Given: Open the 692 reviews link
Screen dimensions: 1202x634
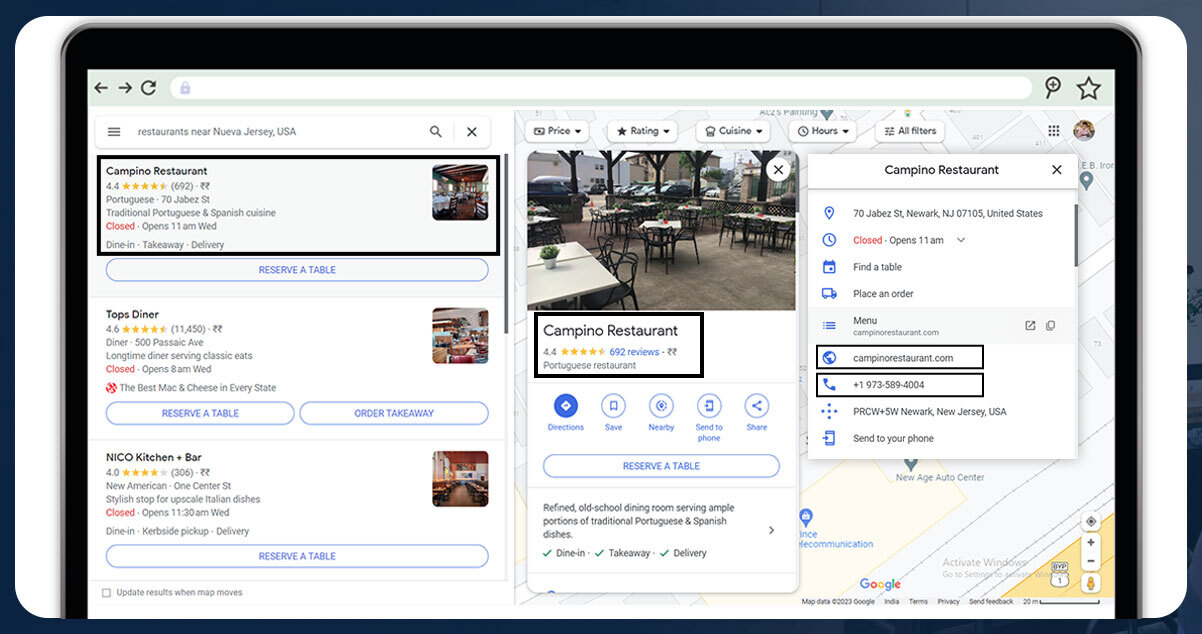Looking at the screenshot, I should point(634,352).
